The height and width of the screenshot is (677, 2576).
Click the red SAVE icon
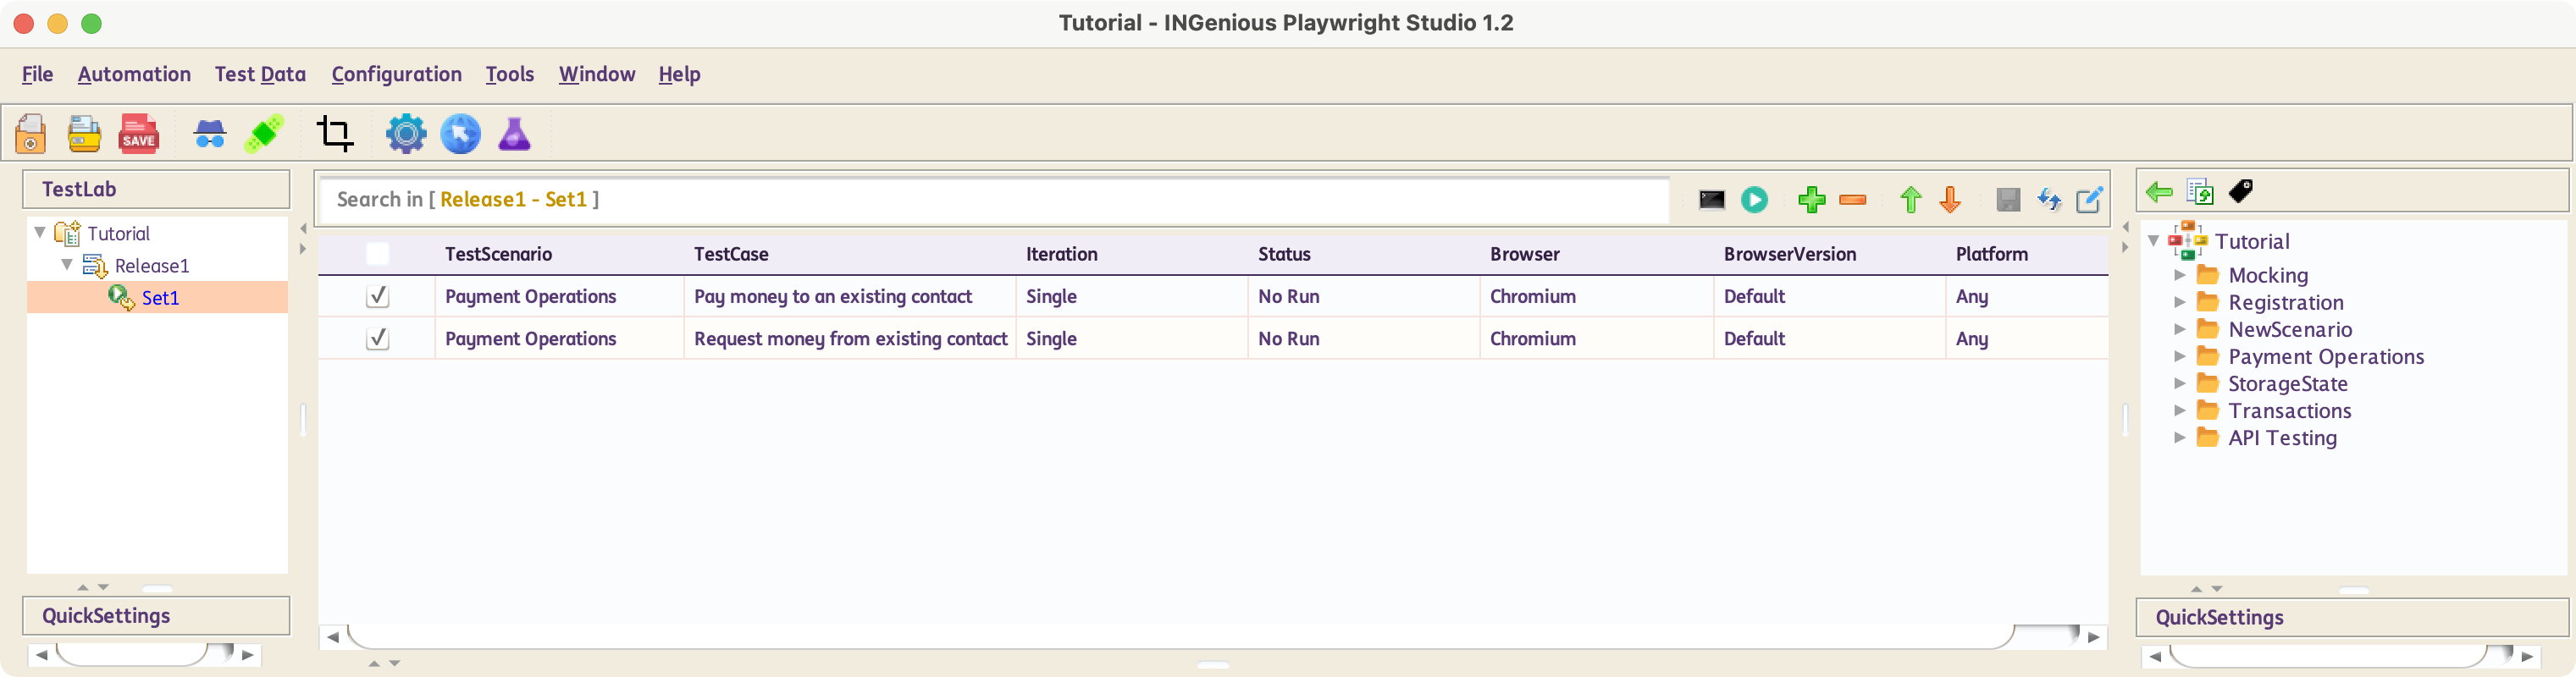[138, 134]
